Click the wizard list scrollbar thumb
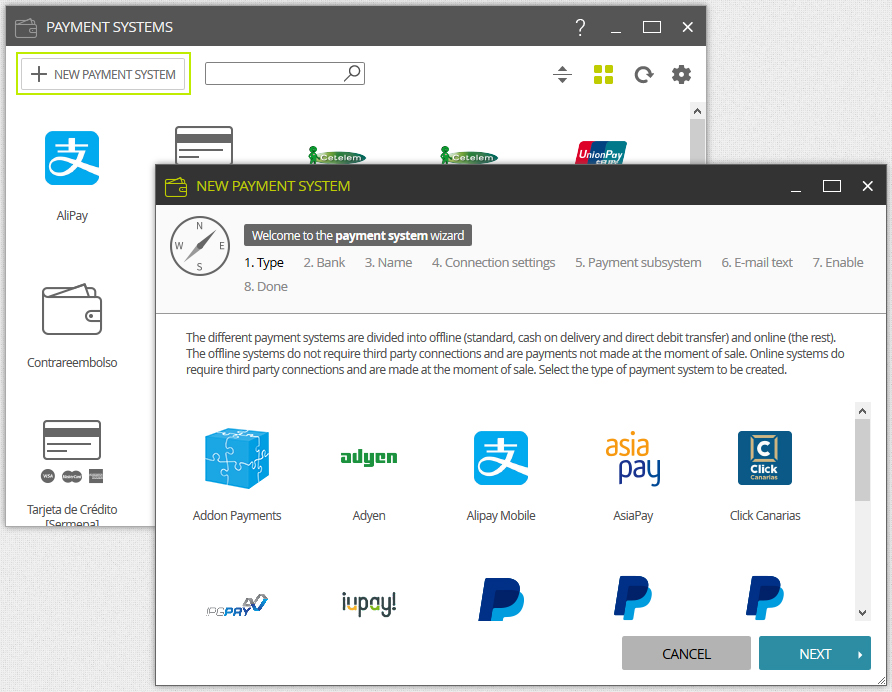The height and width of the screenshot is (692, 892). point(862,460)
